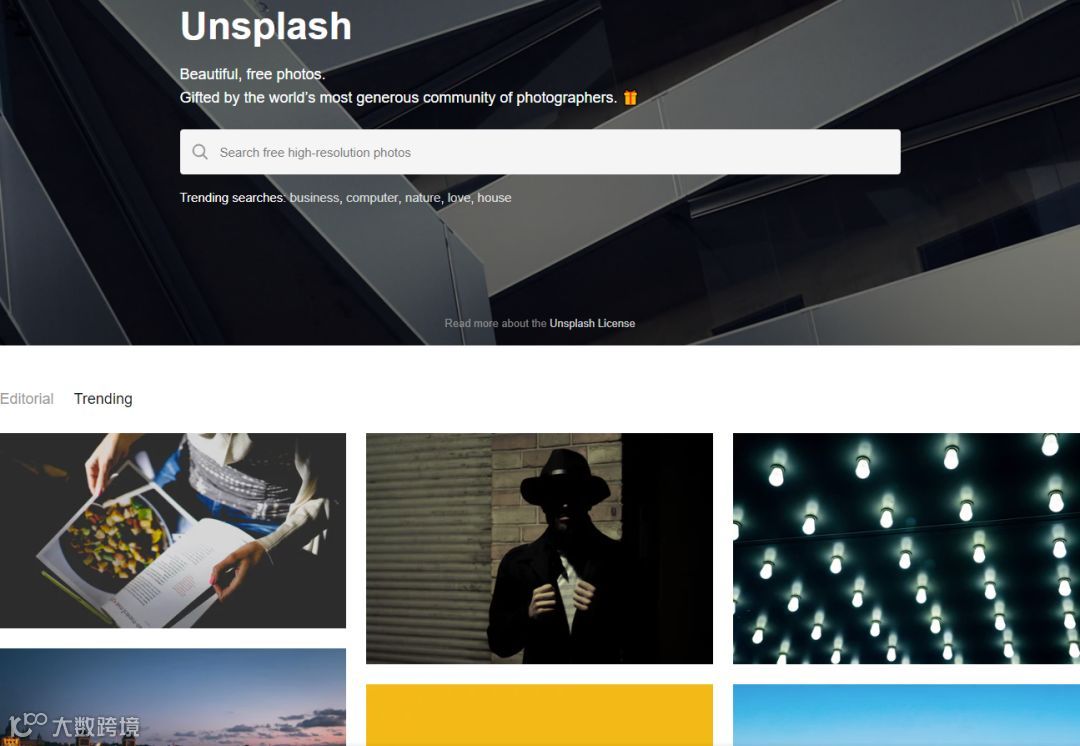Open the dusk skyline photo
The height and width of the screenshot is (746, 1080).
[x=173, y=697]
